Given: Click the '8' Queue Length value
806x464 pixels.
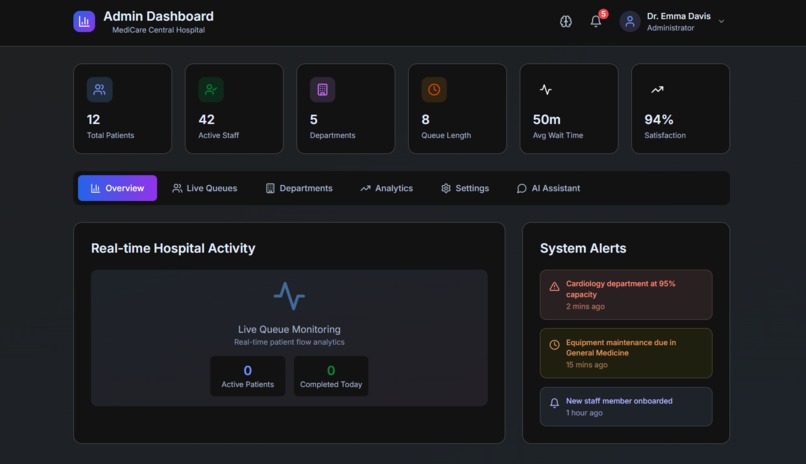Looking at the screenshot, I should pos(425,120).
